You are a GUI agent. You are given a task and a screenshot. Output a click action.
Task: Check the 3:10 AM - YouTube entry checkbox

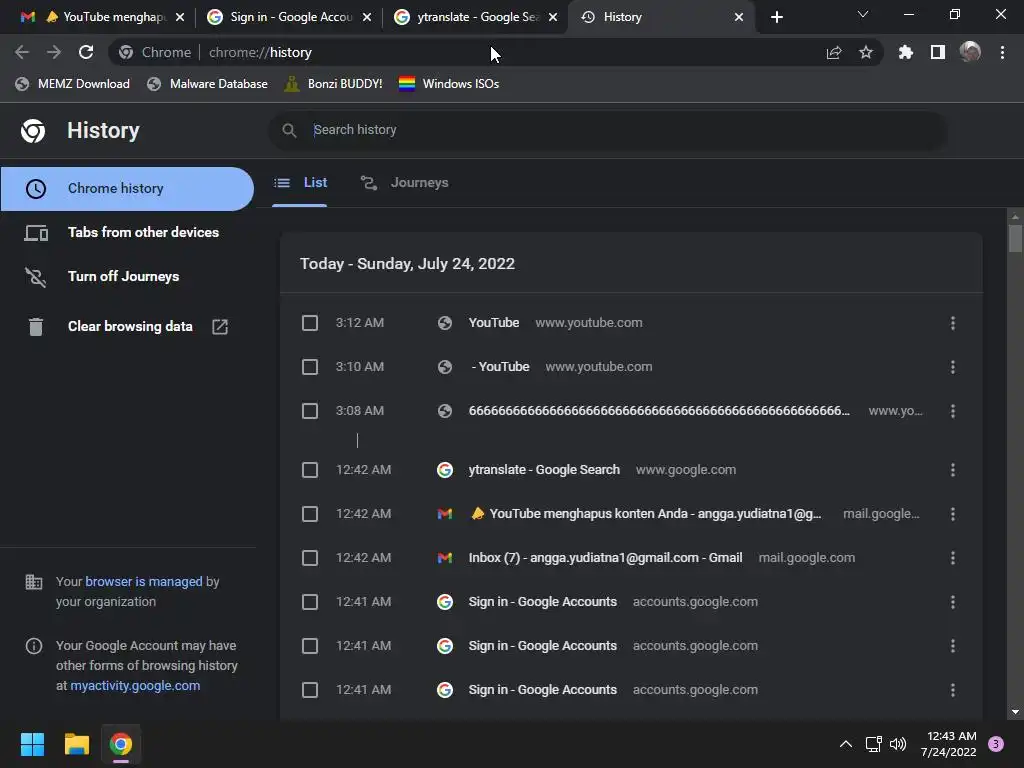click(310, 367)
